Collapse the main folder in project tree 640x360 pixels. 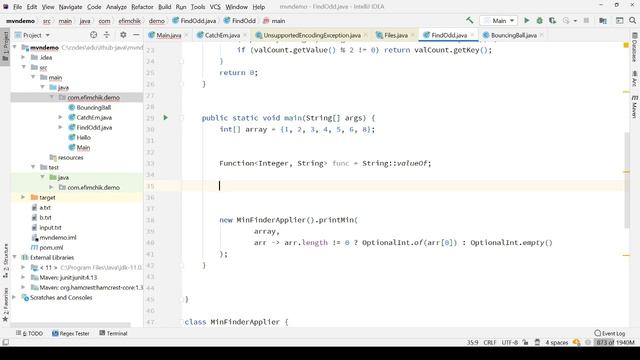[x=33, y=77]
